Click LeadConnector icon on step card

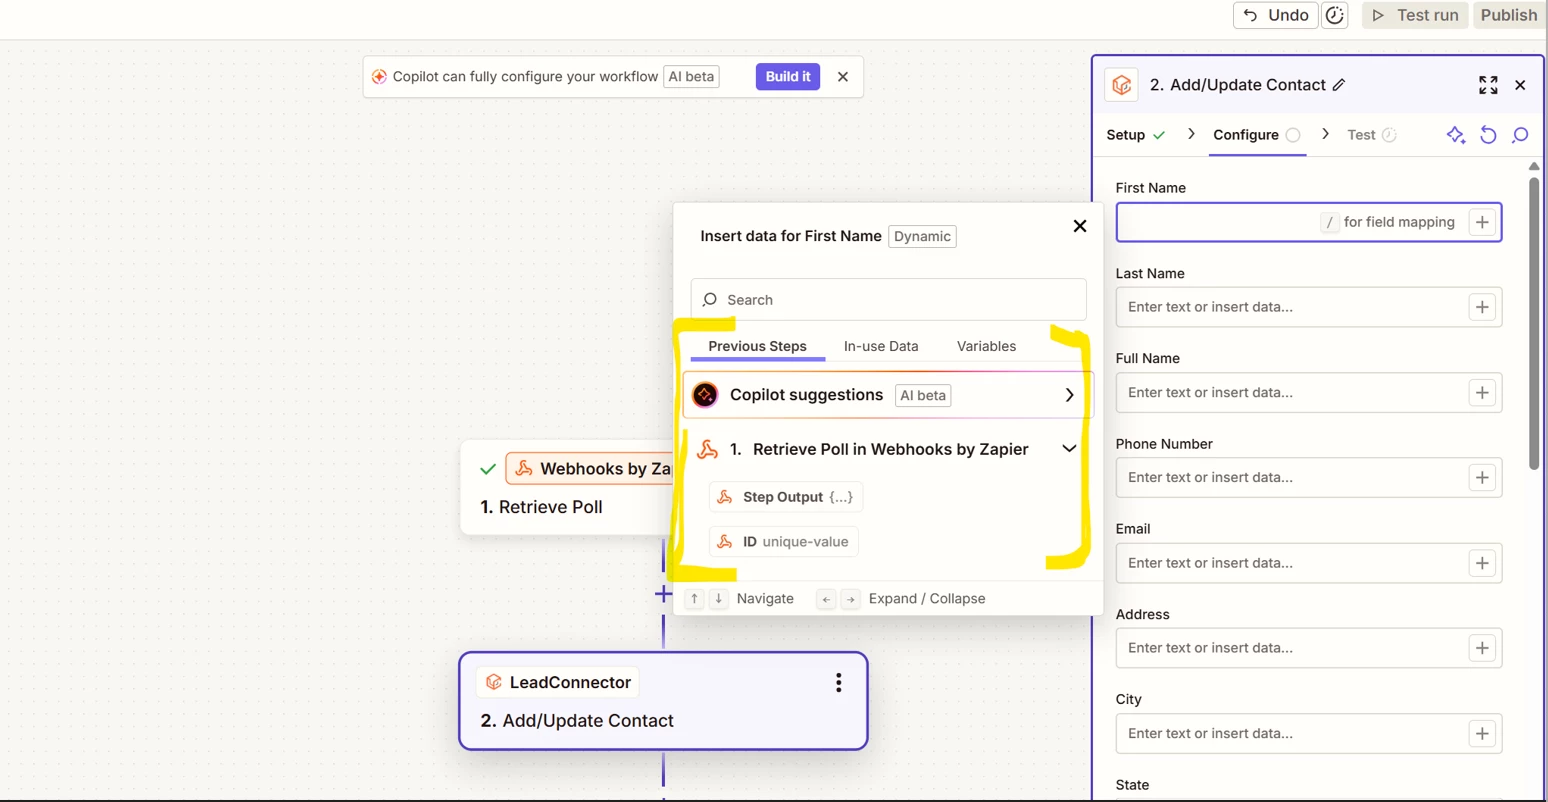[494, 682]
